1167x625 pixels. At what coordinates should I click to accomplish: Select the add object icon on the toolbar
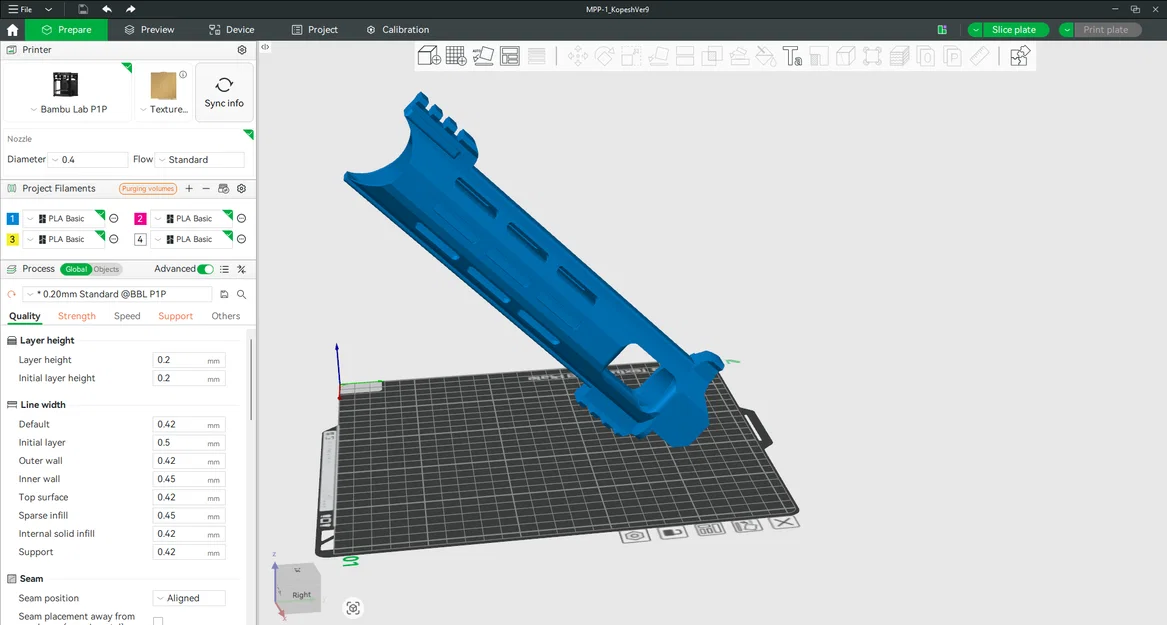429,56
